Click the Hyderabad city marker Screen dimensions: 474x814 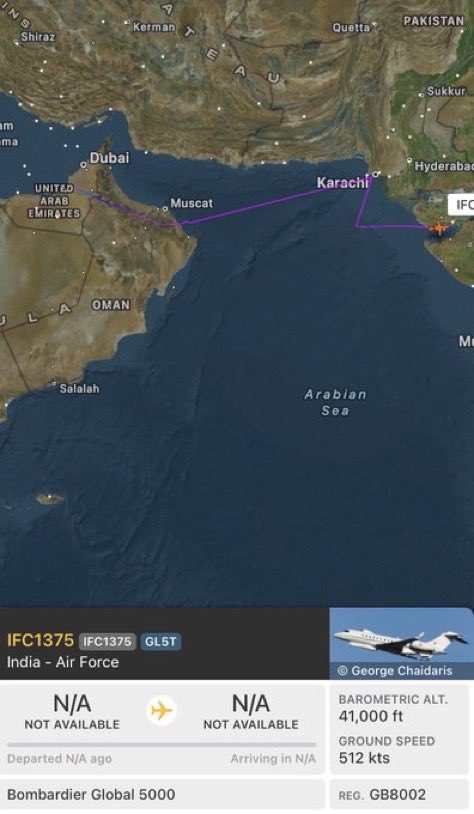(409, 161)
